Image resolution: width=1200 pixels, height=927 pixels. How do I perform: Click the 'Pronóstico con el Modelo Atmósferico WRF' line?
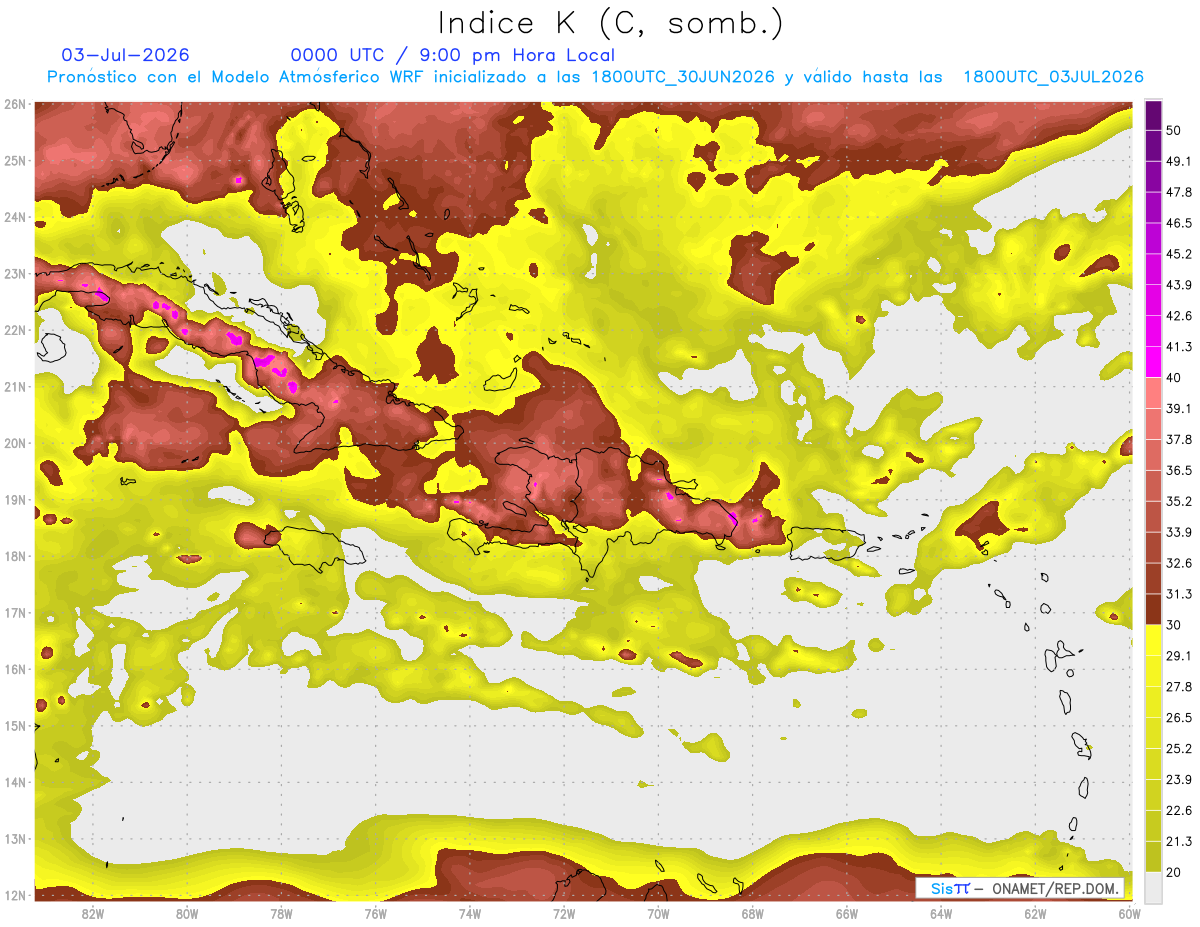[x=595, y=77]
